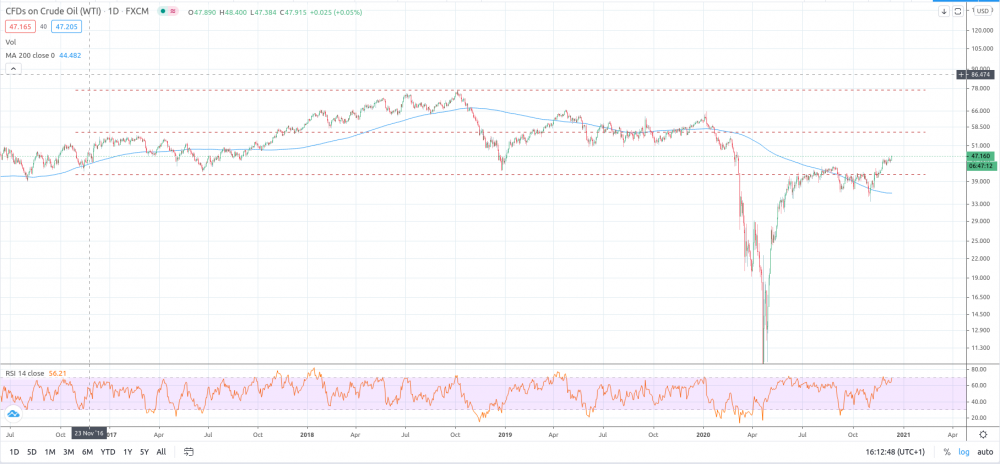Open chart settings gear icon on time axis

click(x=983, y=435)
